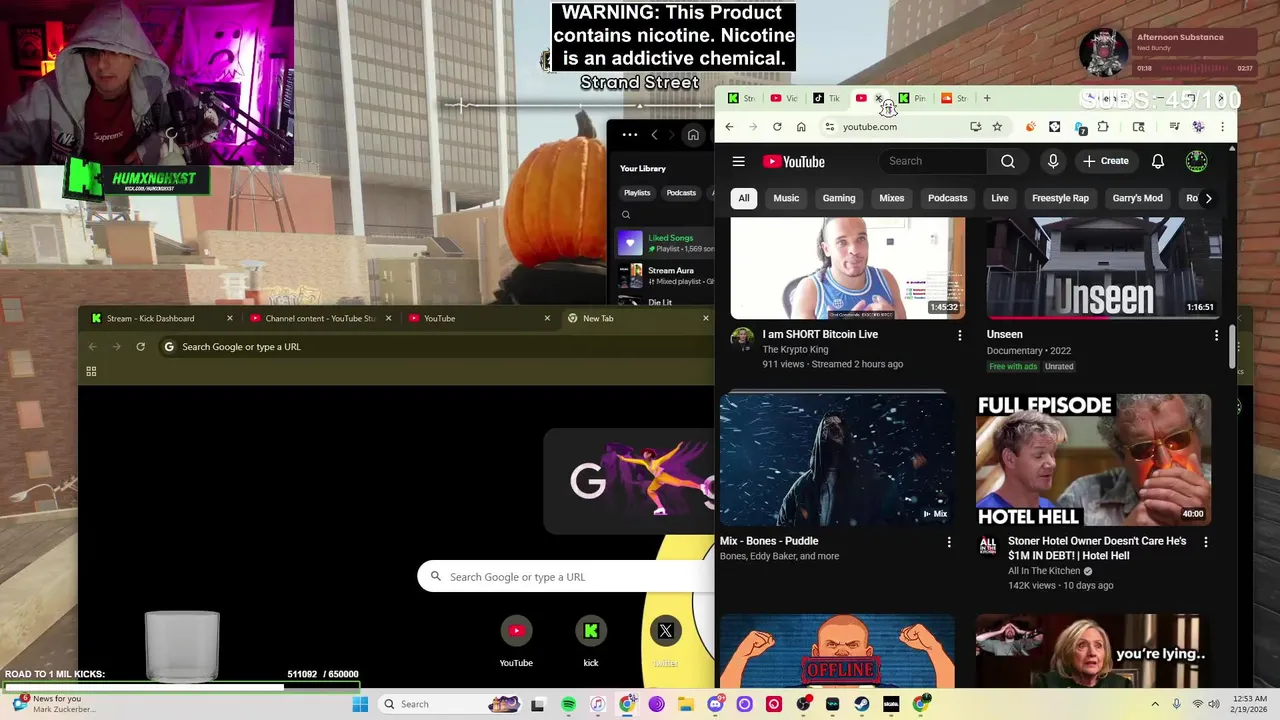
Task: Open File Explorer from the taskbar
Action: click(686, 704)
